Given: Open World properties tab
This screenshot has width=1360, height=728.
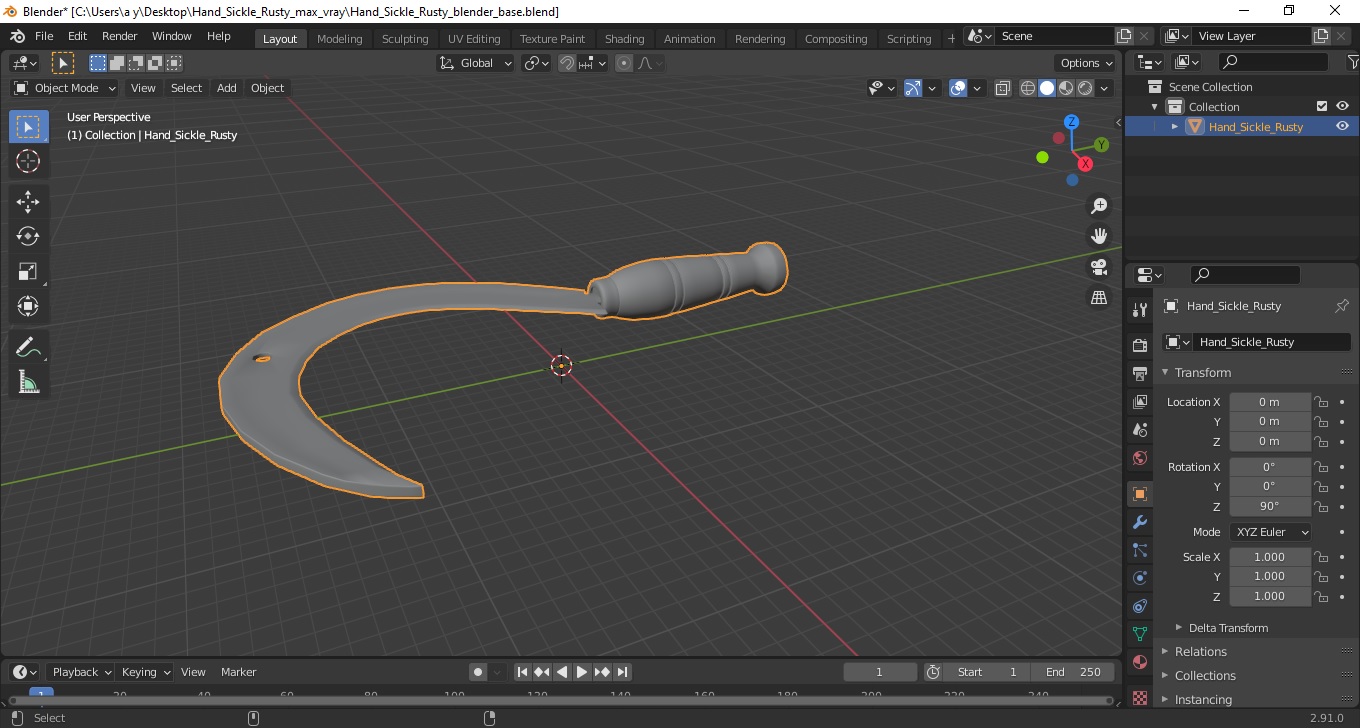Looking at the screenshot, I should (1140, 458).
